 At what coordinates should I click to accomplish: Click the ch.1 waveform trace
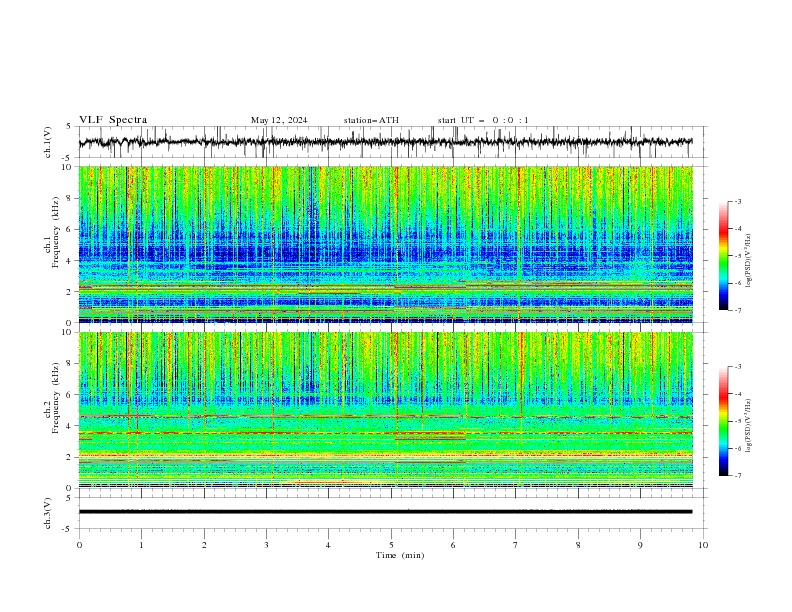click(x=385, y=142)
